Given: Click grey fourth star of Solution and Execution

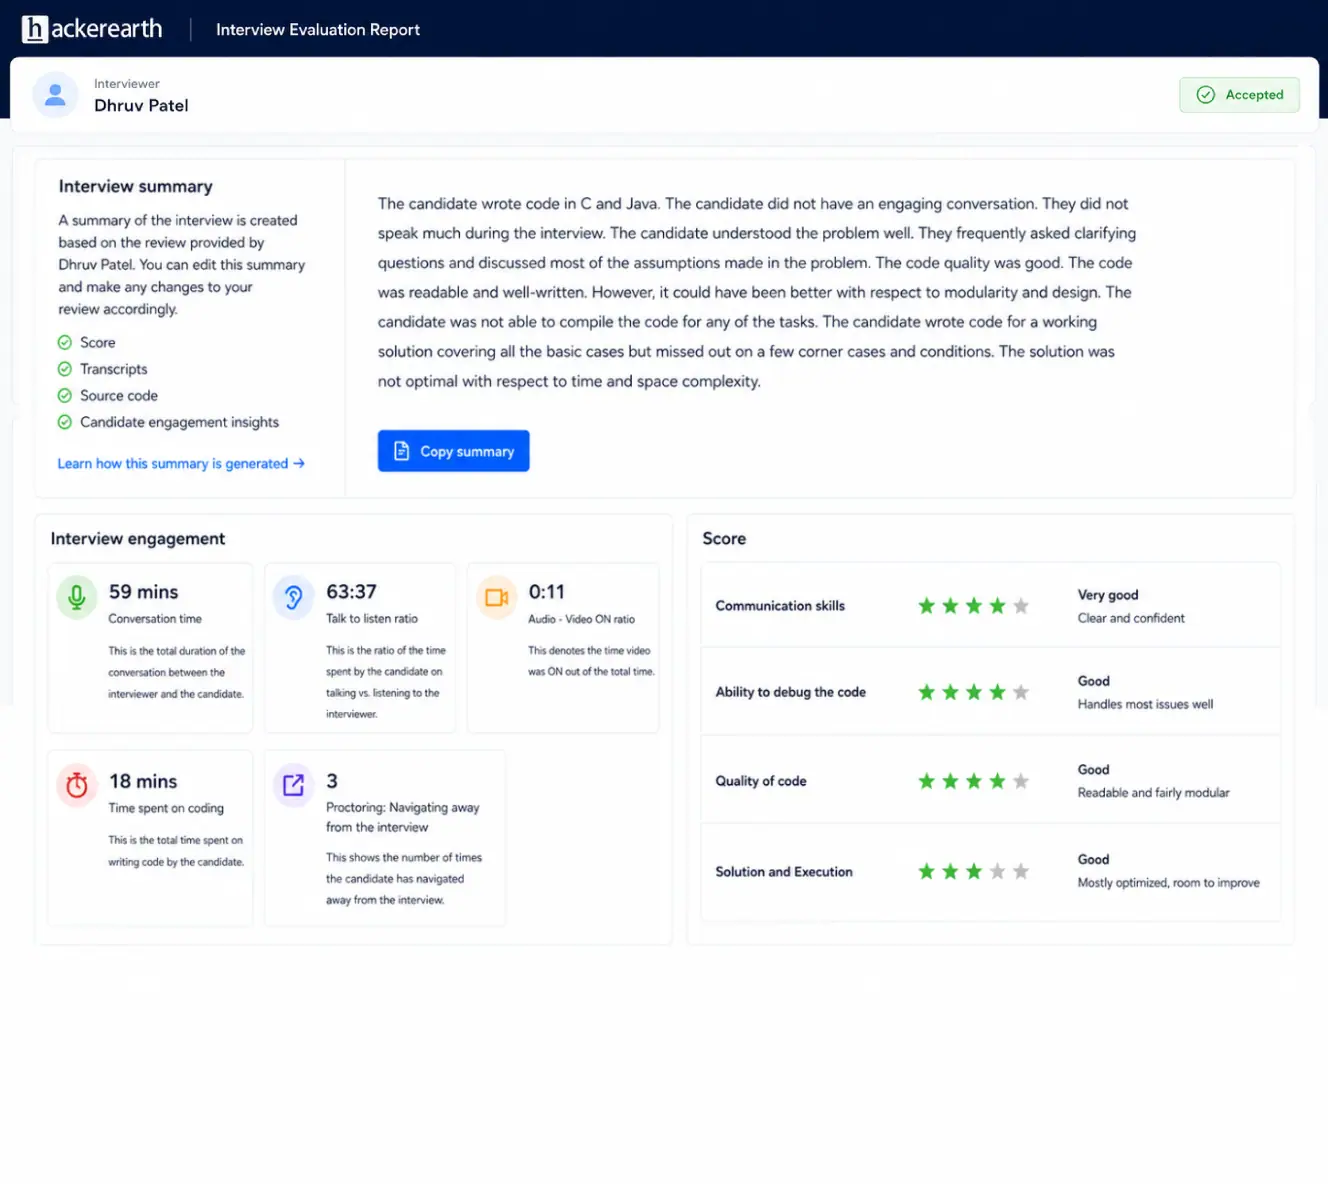Looking at the screenshot, I should point(997,872).
